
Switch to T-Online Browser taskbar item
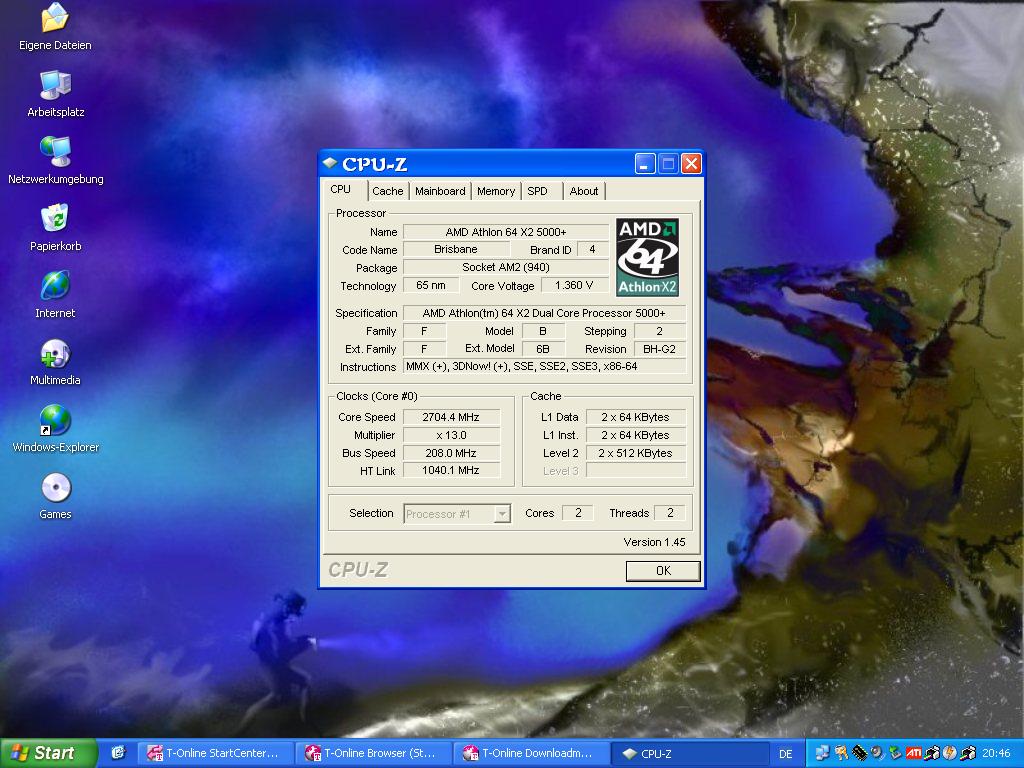[x=374, y=753]
